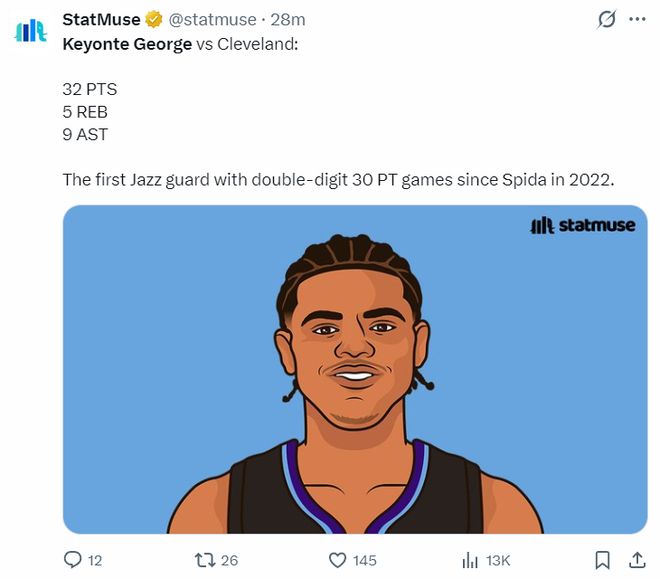This screenshot has height=579, width=660.
Task: Click the 32 PTS stat line
Action: [x=89, y=88]
